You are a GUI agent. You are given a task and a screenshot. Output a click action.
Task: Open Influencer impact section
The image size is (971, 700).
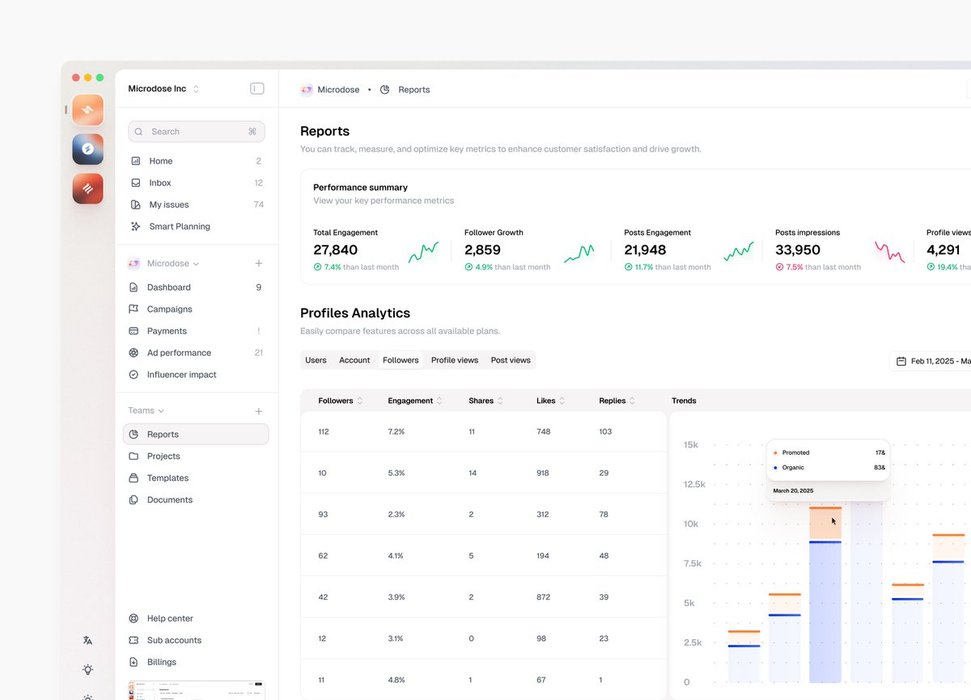click(x=181, y=375)
